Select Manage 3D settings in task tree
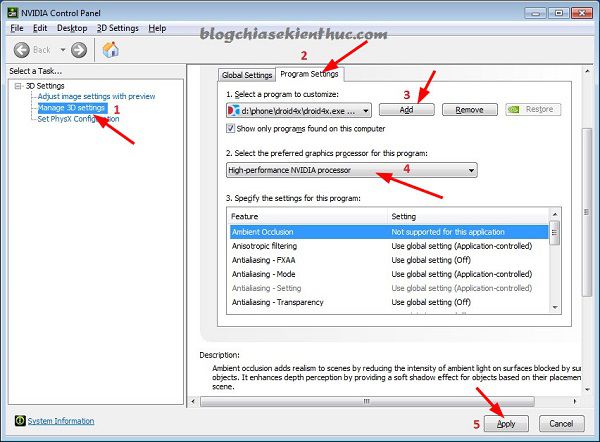Viewport: 600px width, 442px height. coord(72,108)
